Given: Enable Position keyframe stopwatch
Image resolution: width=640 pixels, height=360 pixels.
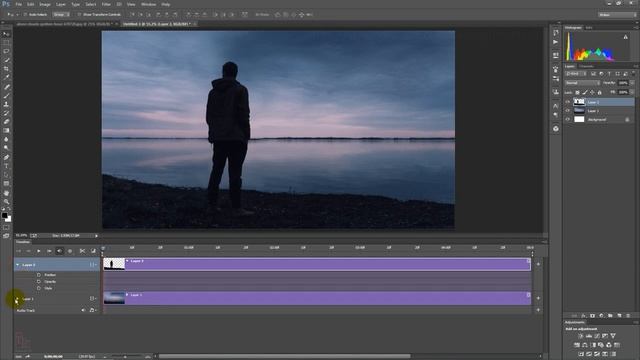Looking at the screenshot, I should (39, 275).
